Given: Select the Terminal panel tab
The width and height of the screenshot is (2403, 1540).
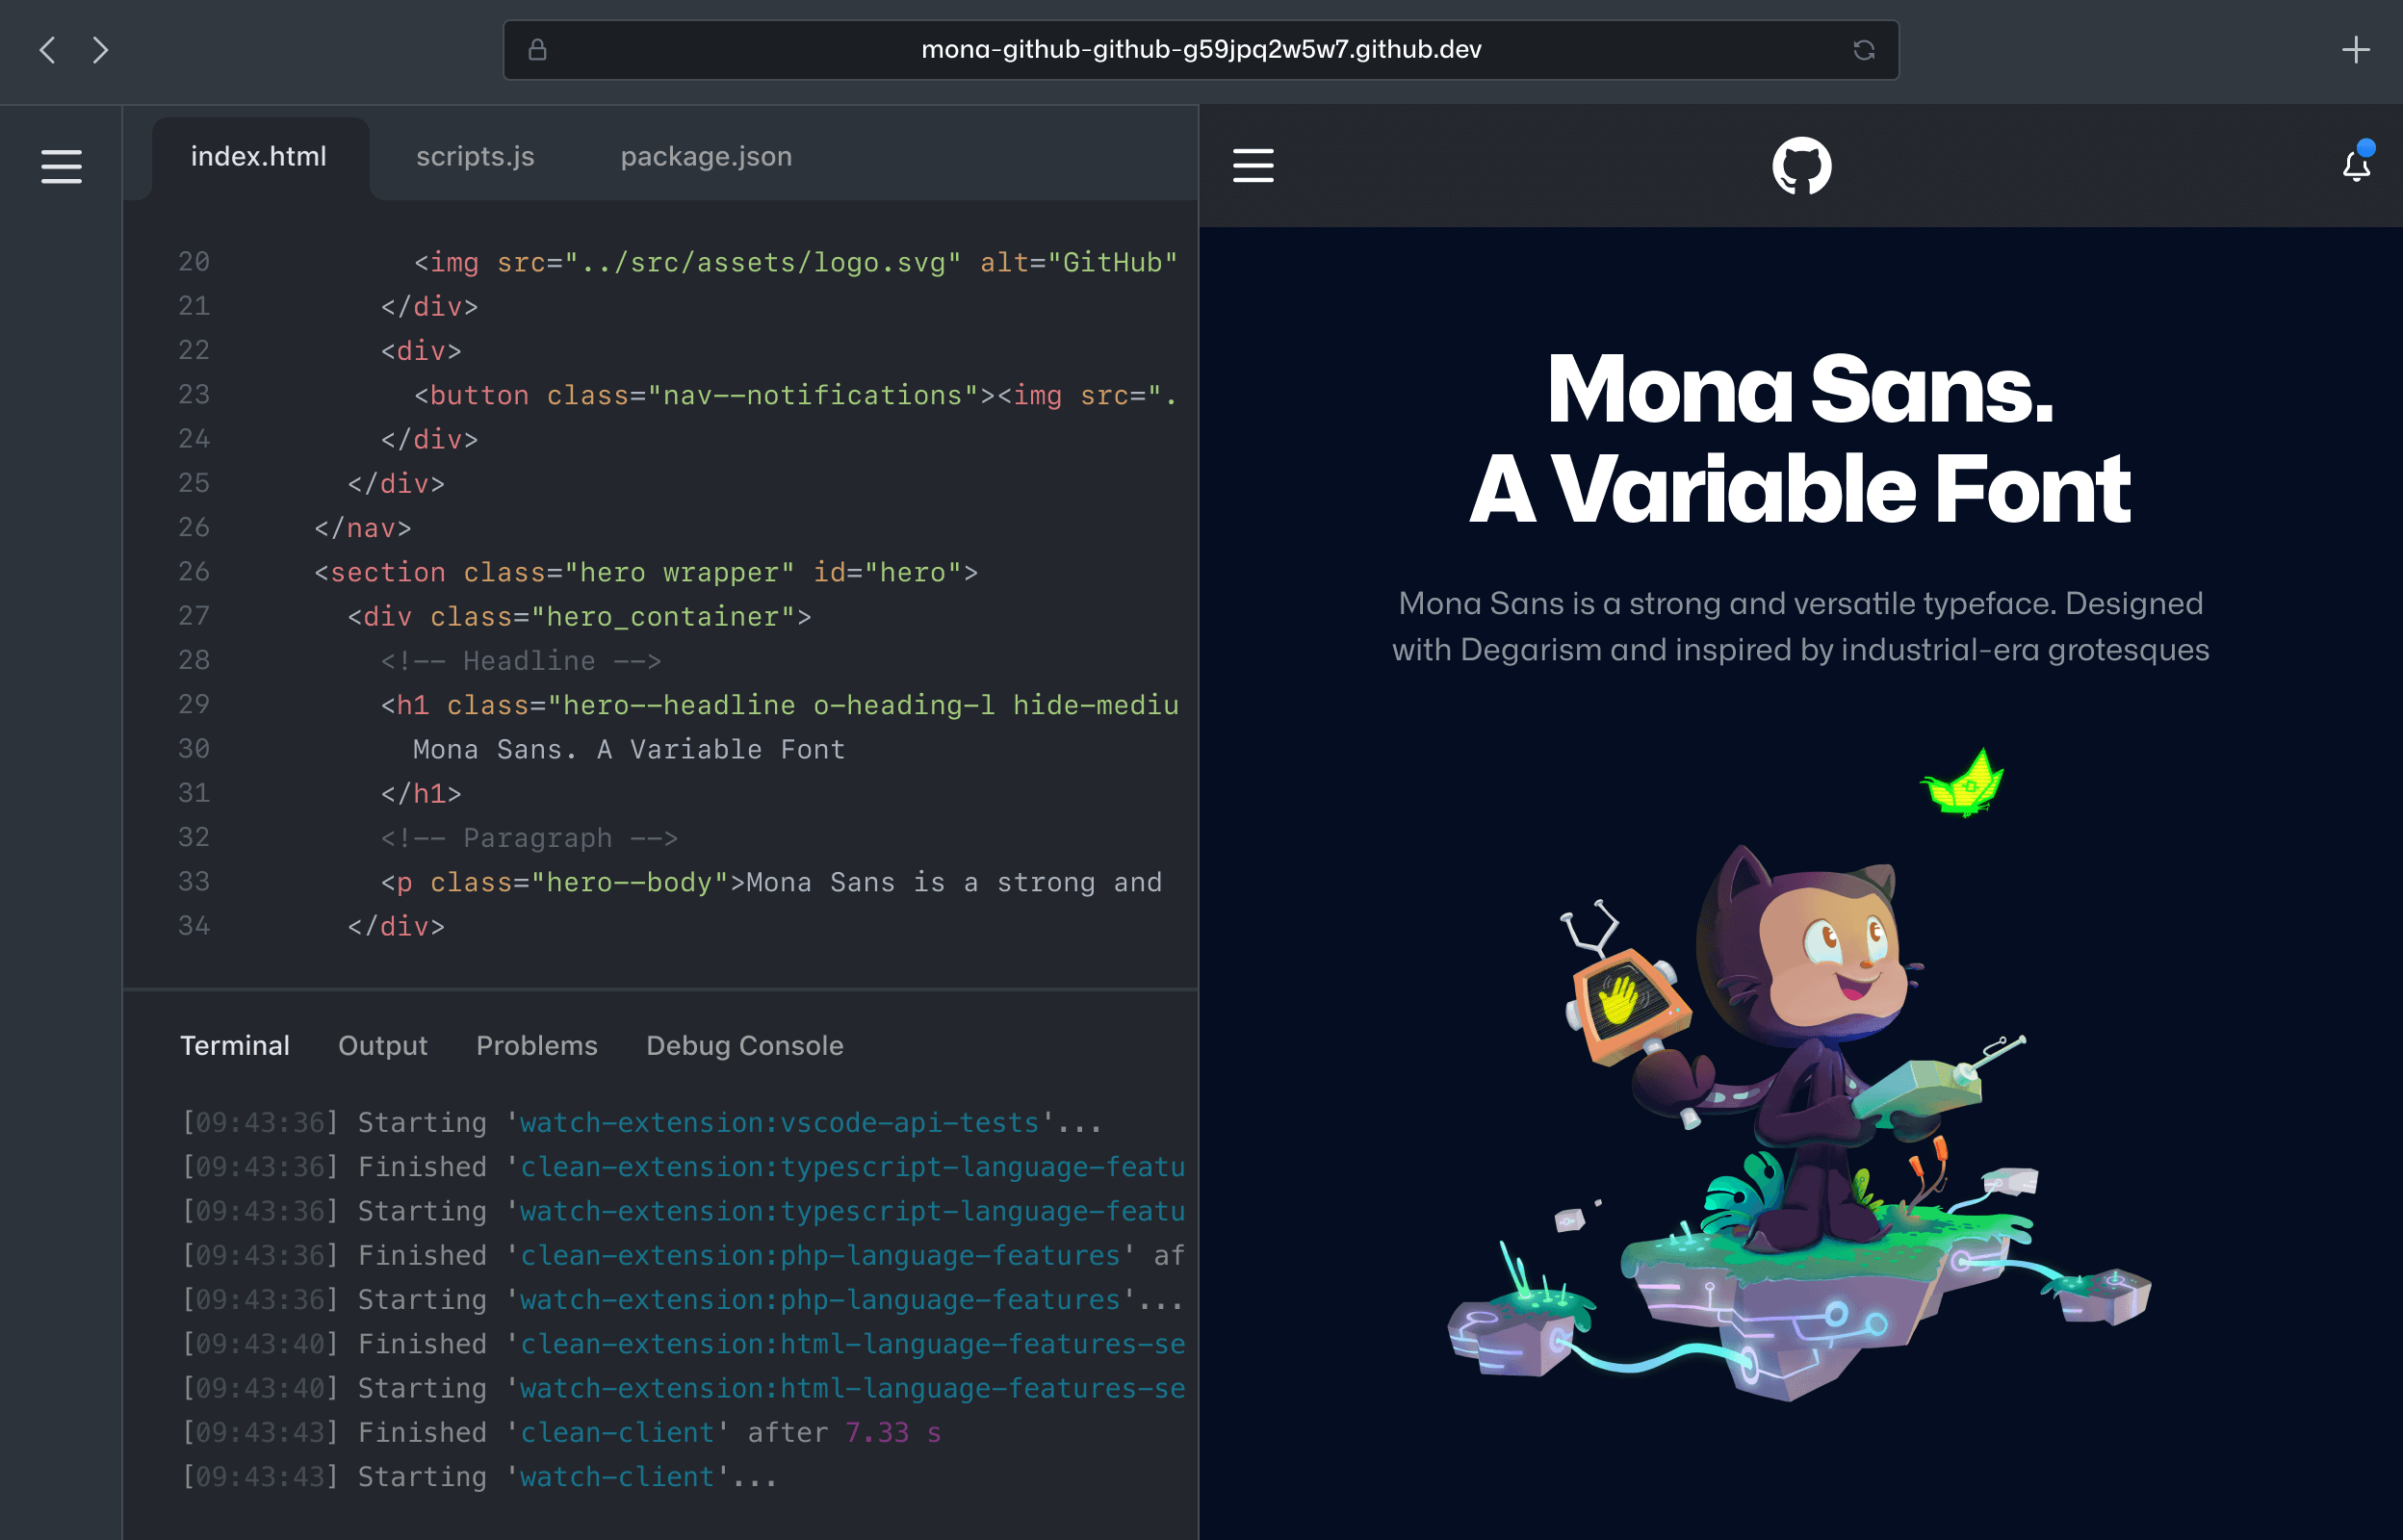Looking at the screenshot, I should click(x=235, y=1044).
